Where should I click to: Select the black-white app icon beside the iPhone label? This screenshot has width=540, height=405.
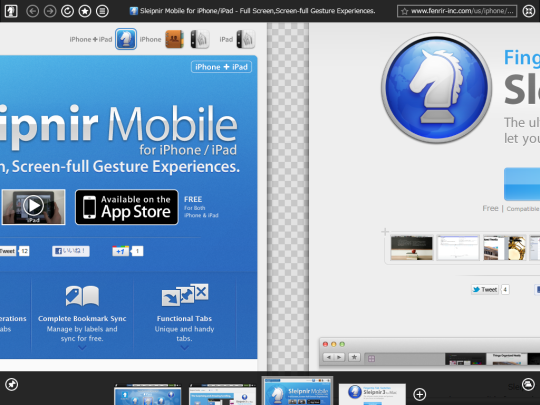(x=200, y=39)
